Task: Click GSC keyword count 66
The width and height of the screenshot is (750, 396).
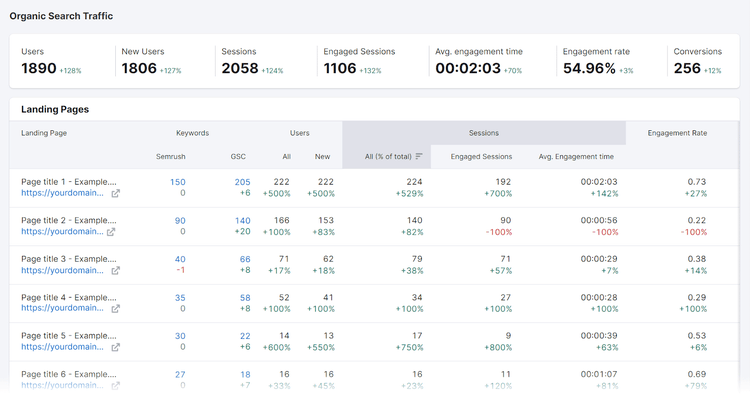Action: pyautogui.click(x=245, y=259)
